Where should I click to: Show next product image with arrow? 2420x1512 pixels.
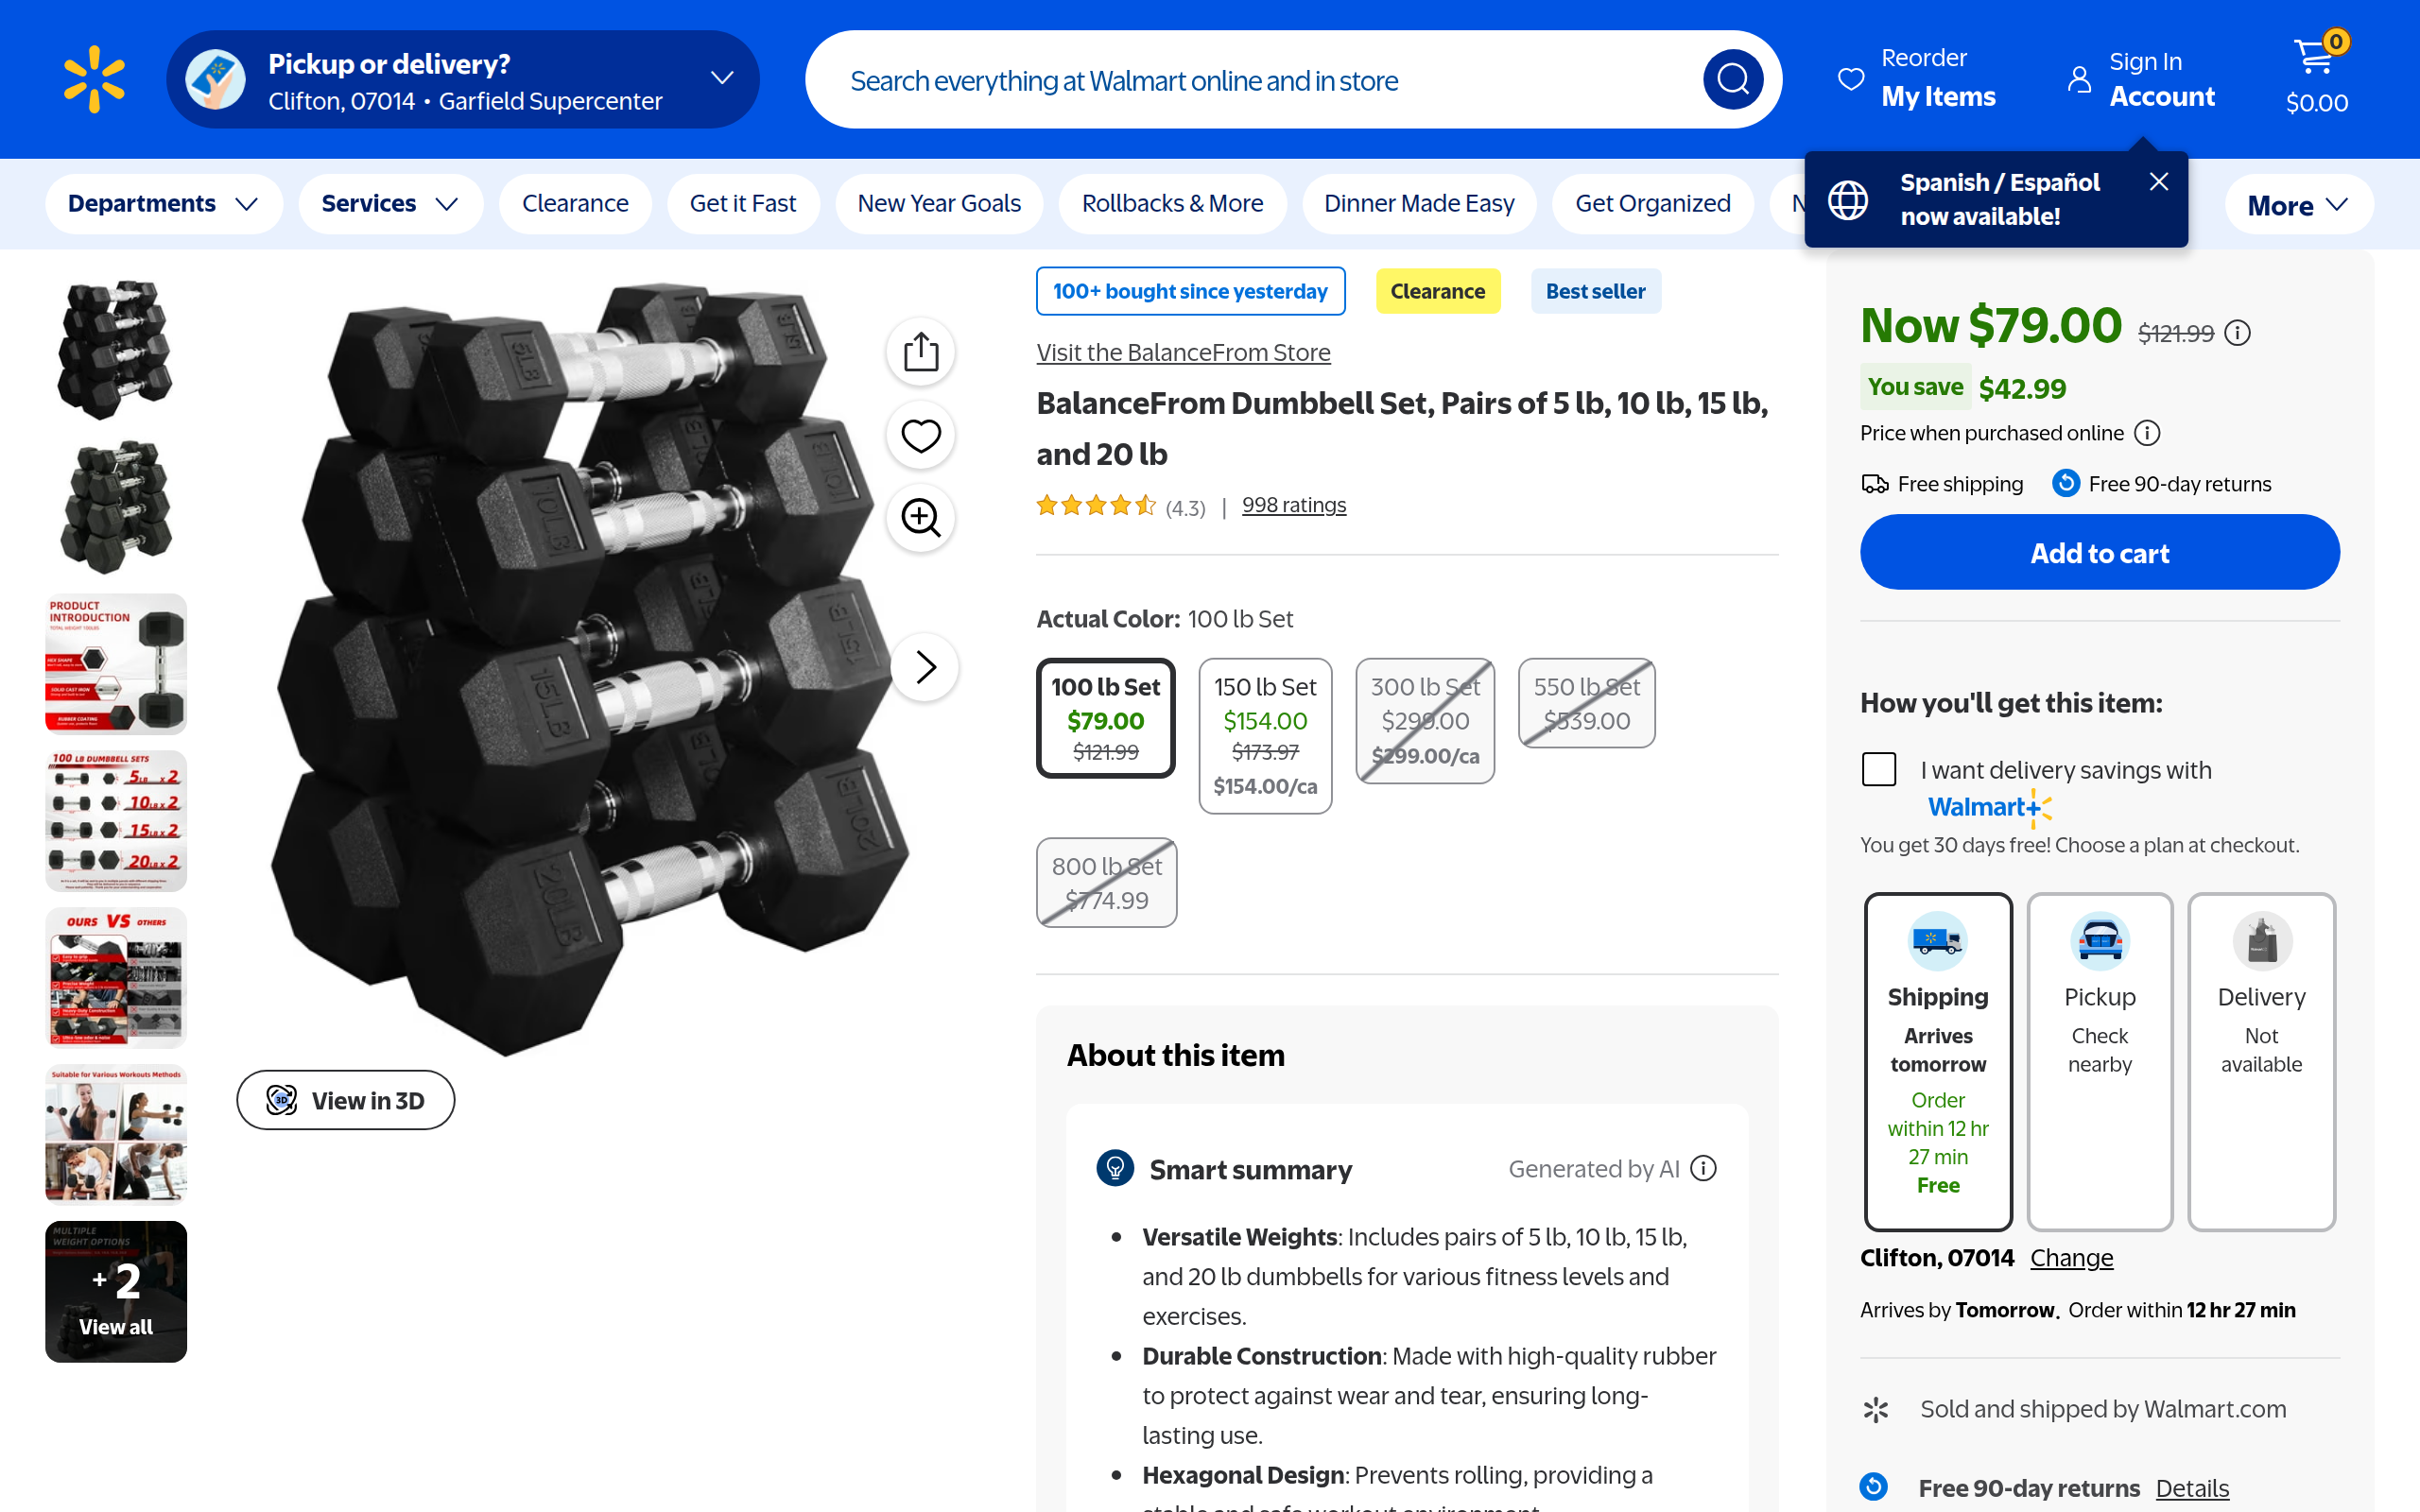(925, 667)
